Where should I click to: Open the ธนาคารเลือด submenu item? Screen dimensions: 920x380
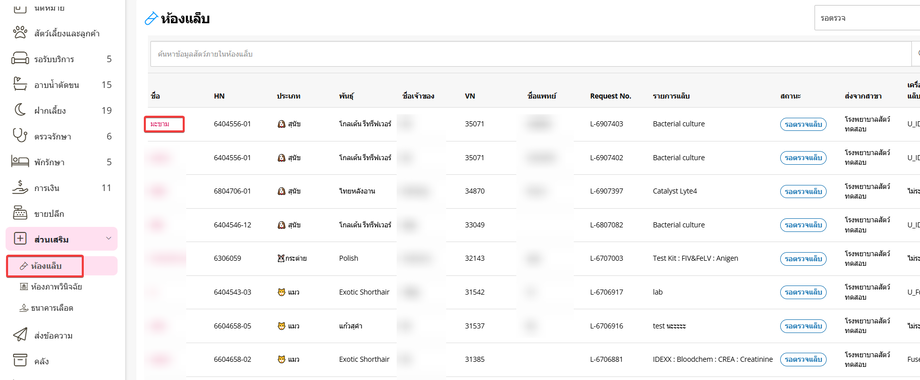click(x=46, y=307)
